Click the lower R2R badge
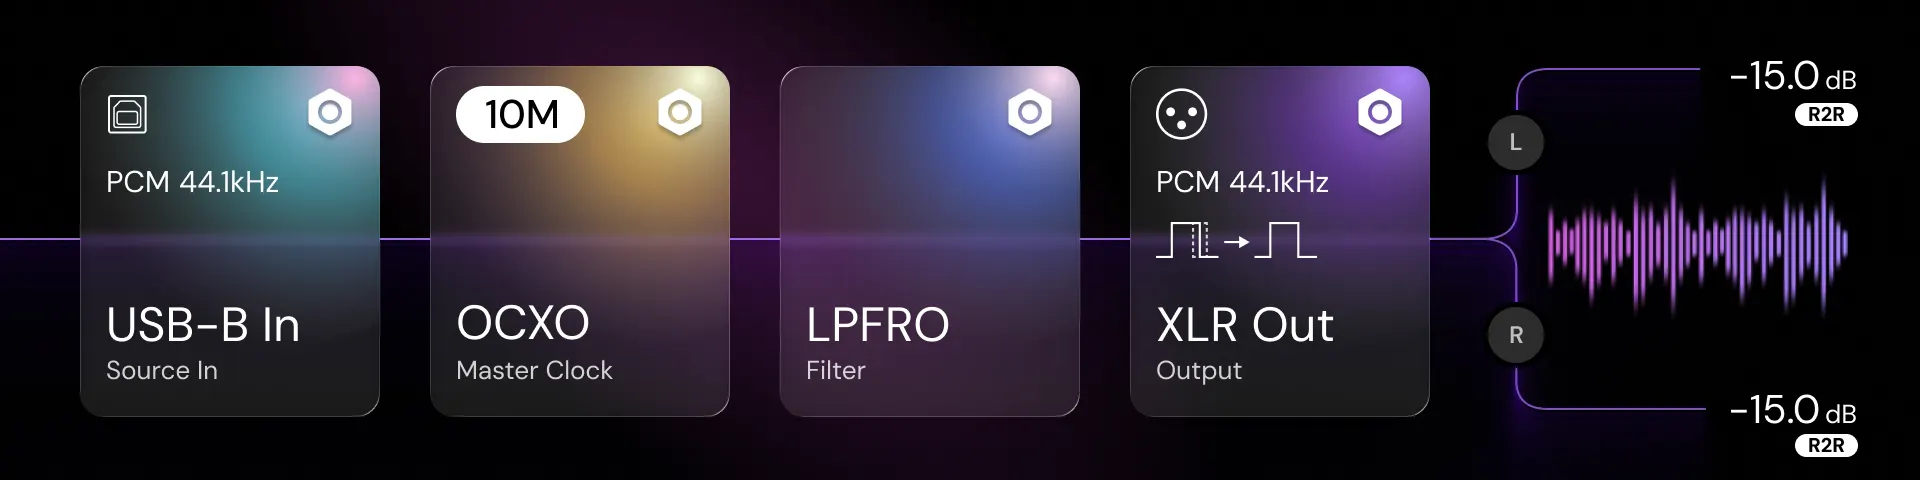Screen dimensions: 1920x480 [x=1826, y=445]
